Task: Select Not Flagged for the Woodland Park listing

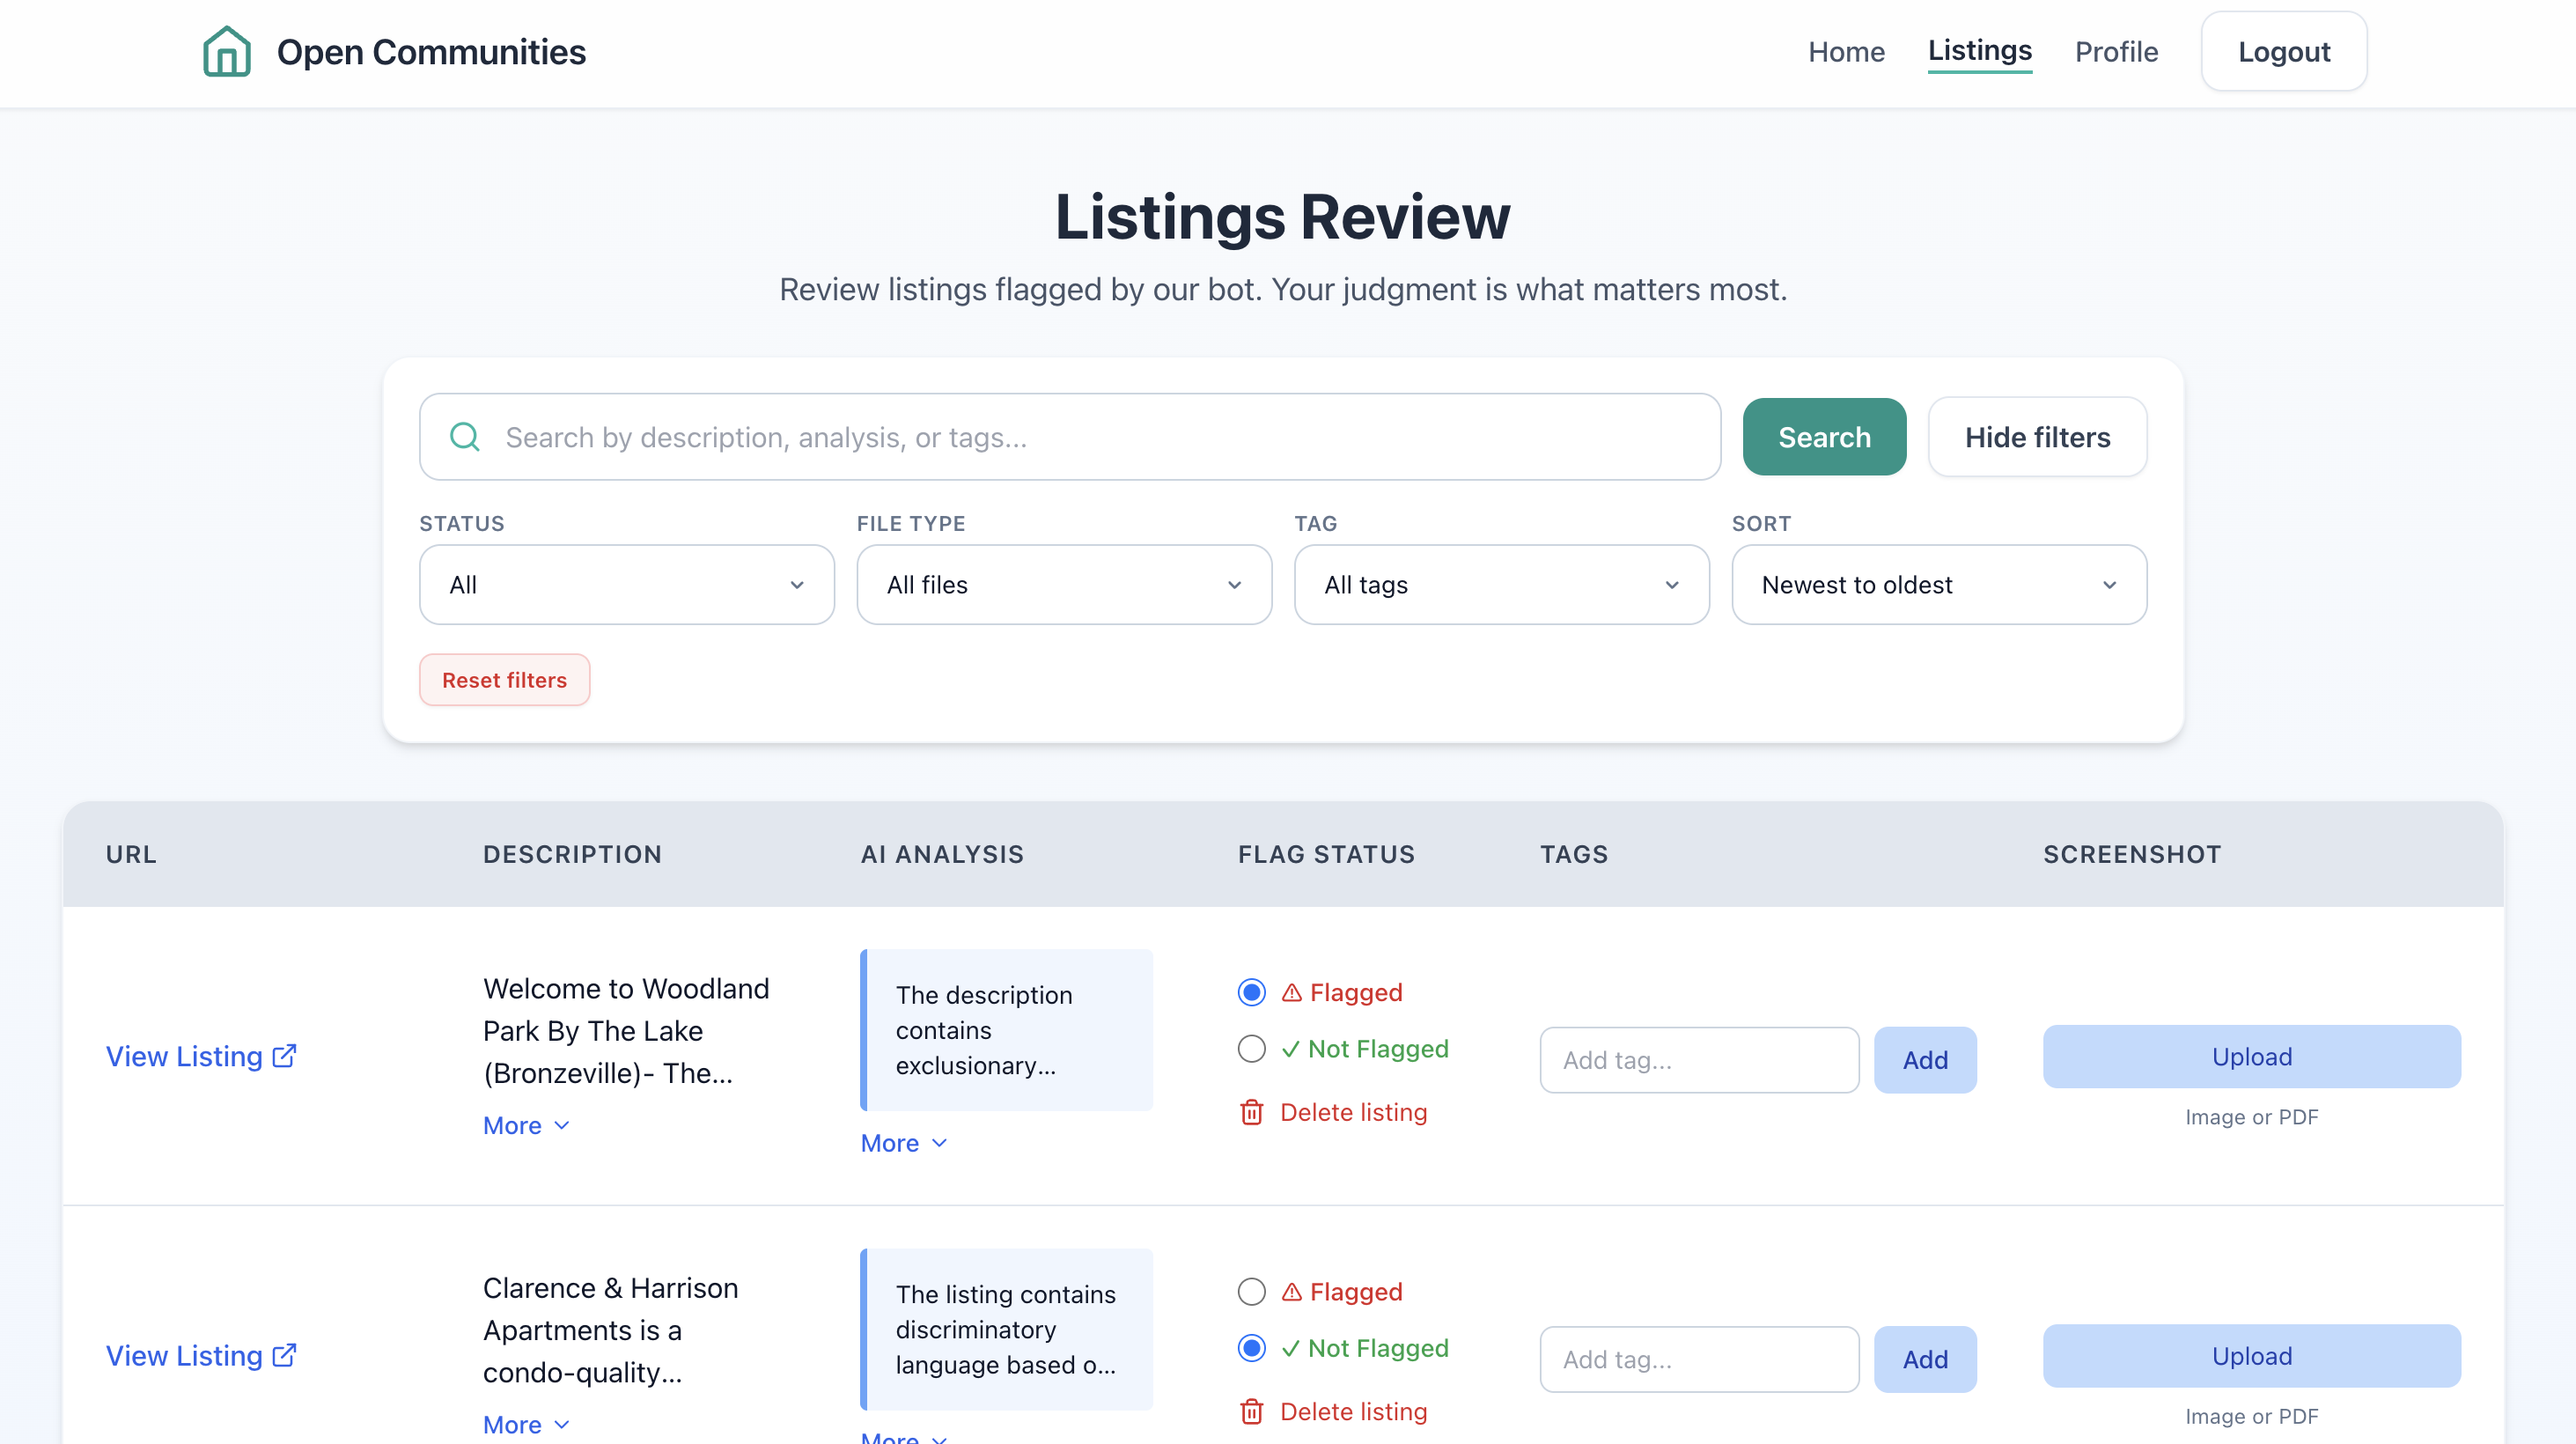Action: [x=1250, y=1049]
